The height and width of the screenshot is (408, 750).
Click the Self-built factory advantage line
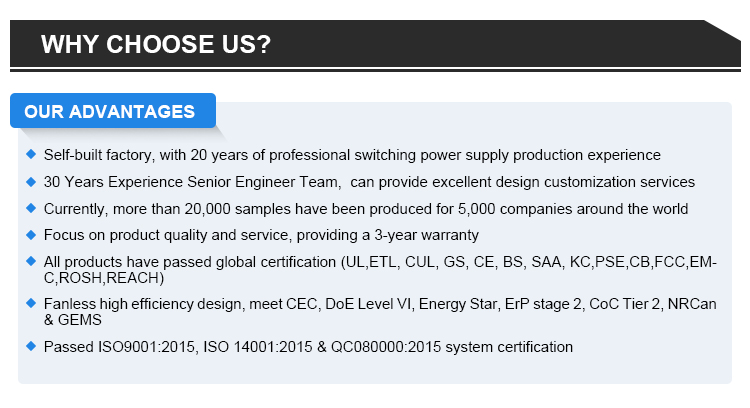coord(352,155)
